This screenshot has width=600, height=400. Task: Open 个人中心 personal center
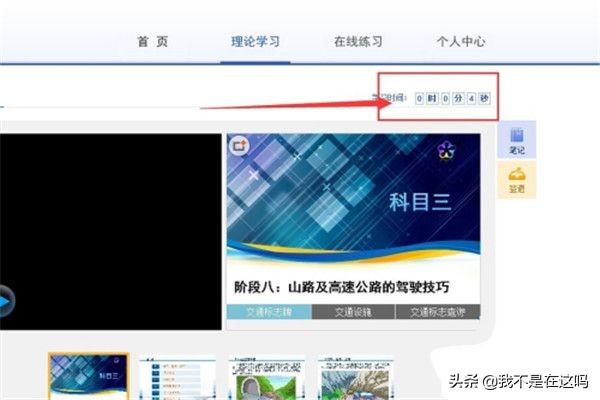(461, 42)
